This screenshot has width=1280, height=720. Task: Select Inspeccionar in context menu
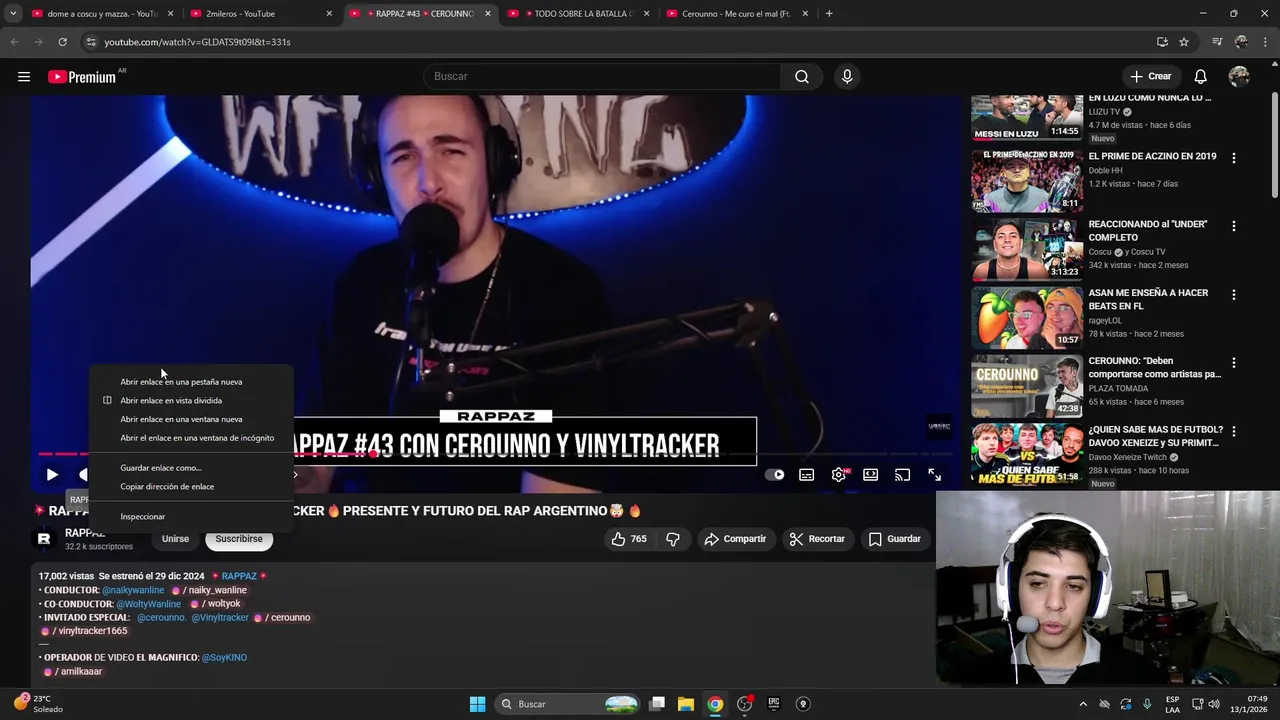point(192,517)
